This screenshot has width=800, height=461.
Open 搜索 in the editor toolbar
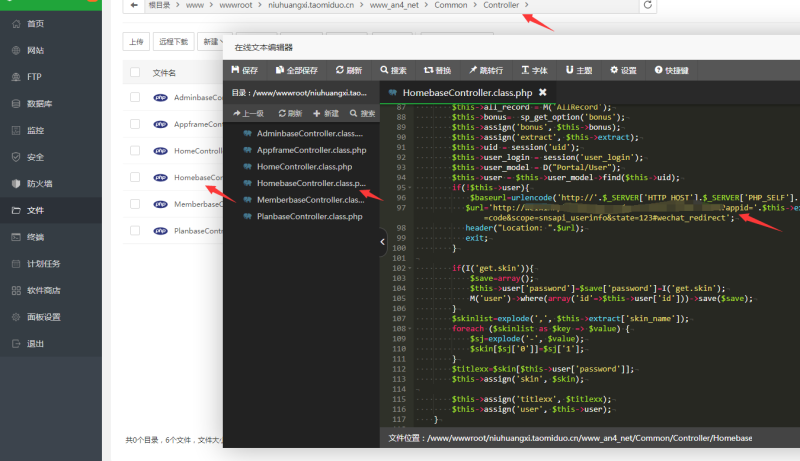(x=393, y=70)
